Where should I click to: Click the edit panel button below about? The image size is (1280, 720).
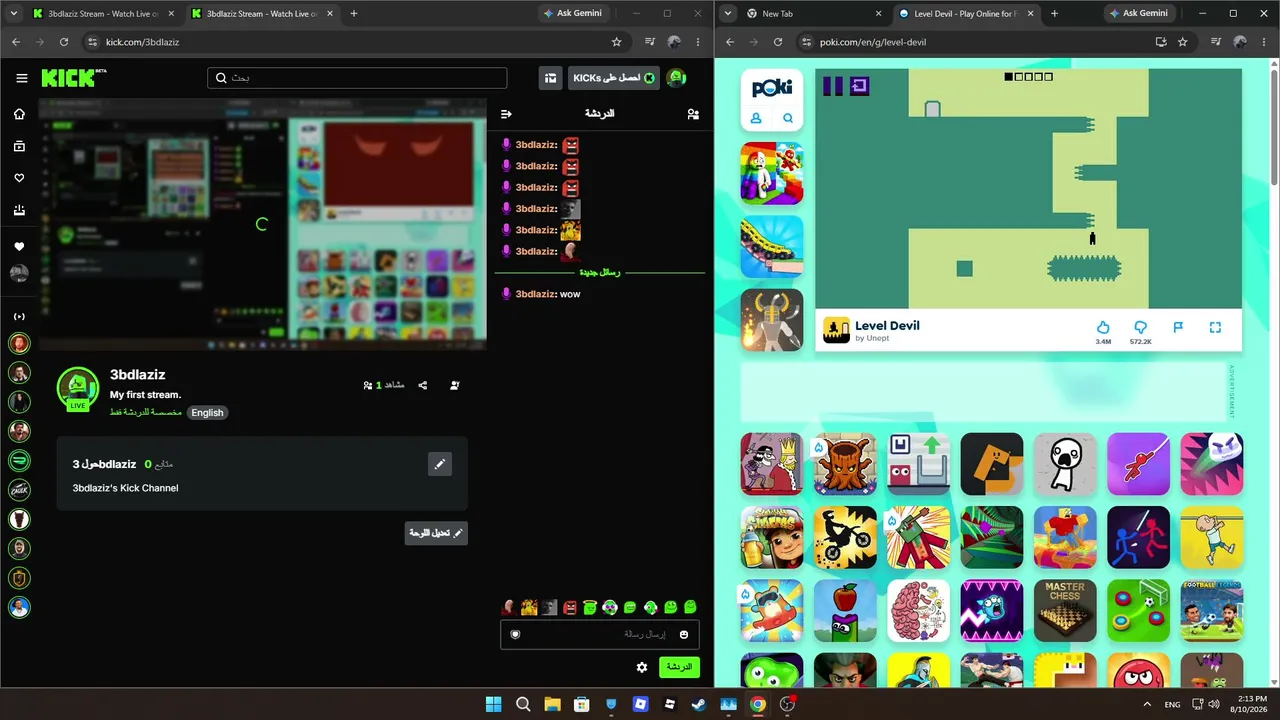(x=436, y=533)
